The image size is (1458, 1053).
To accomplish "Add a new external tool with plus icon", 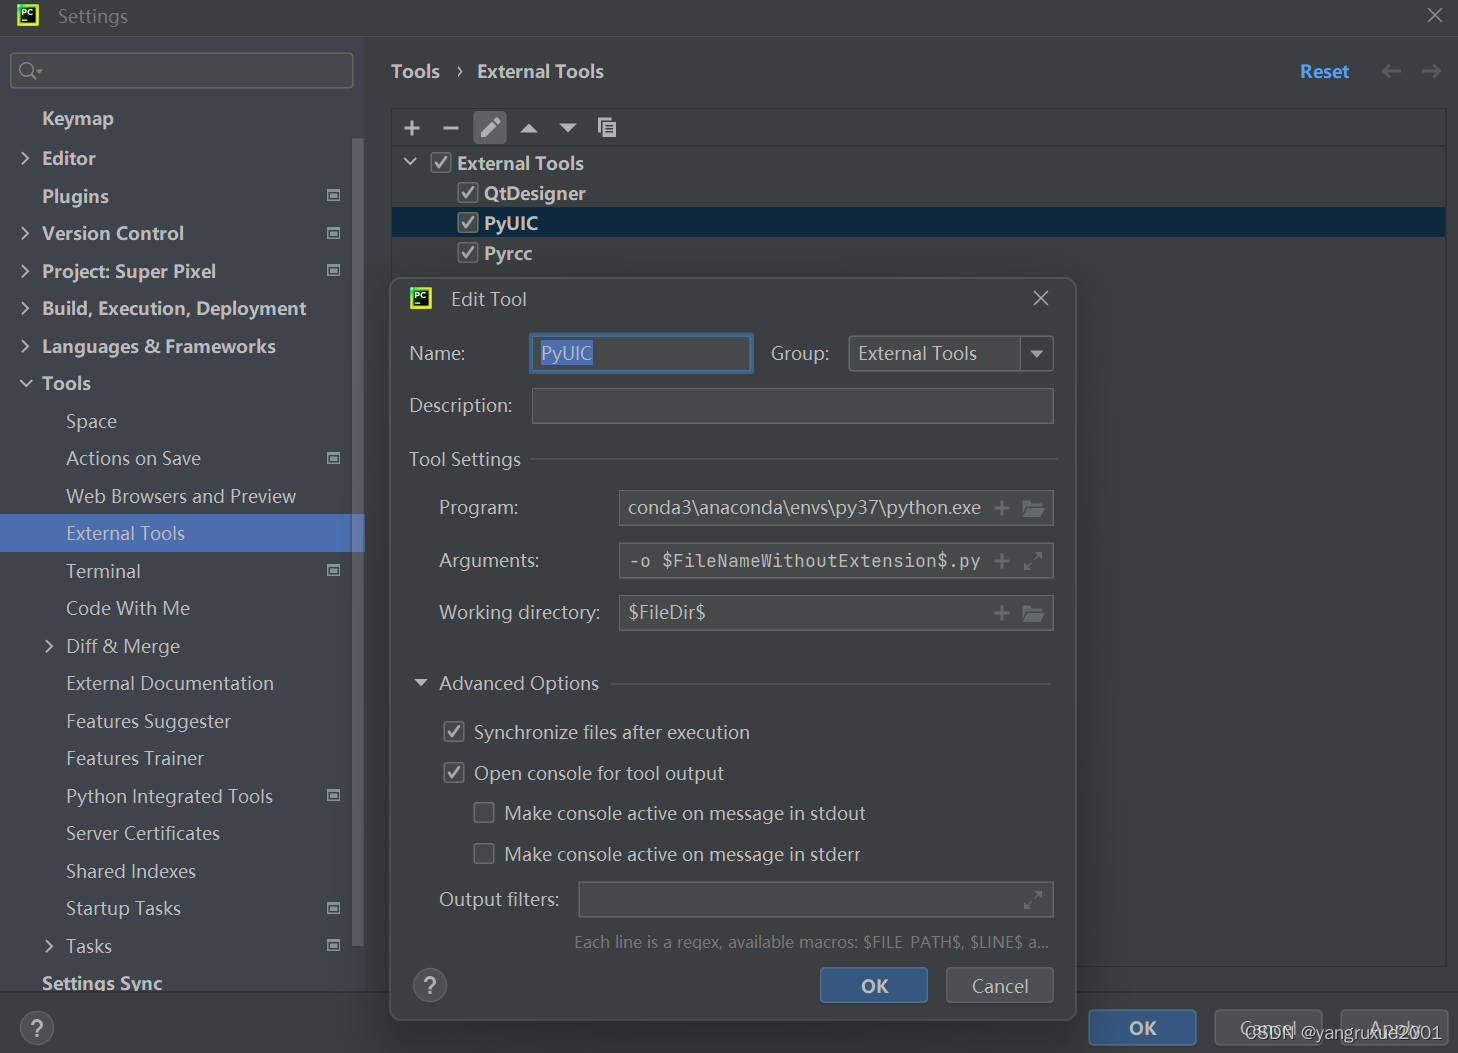I will (x=412, y=128).
